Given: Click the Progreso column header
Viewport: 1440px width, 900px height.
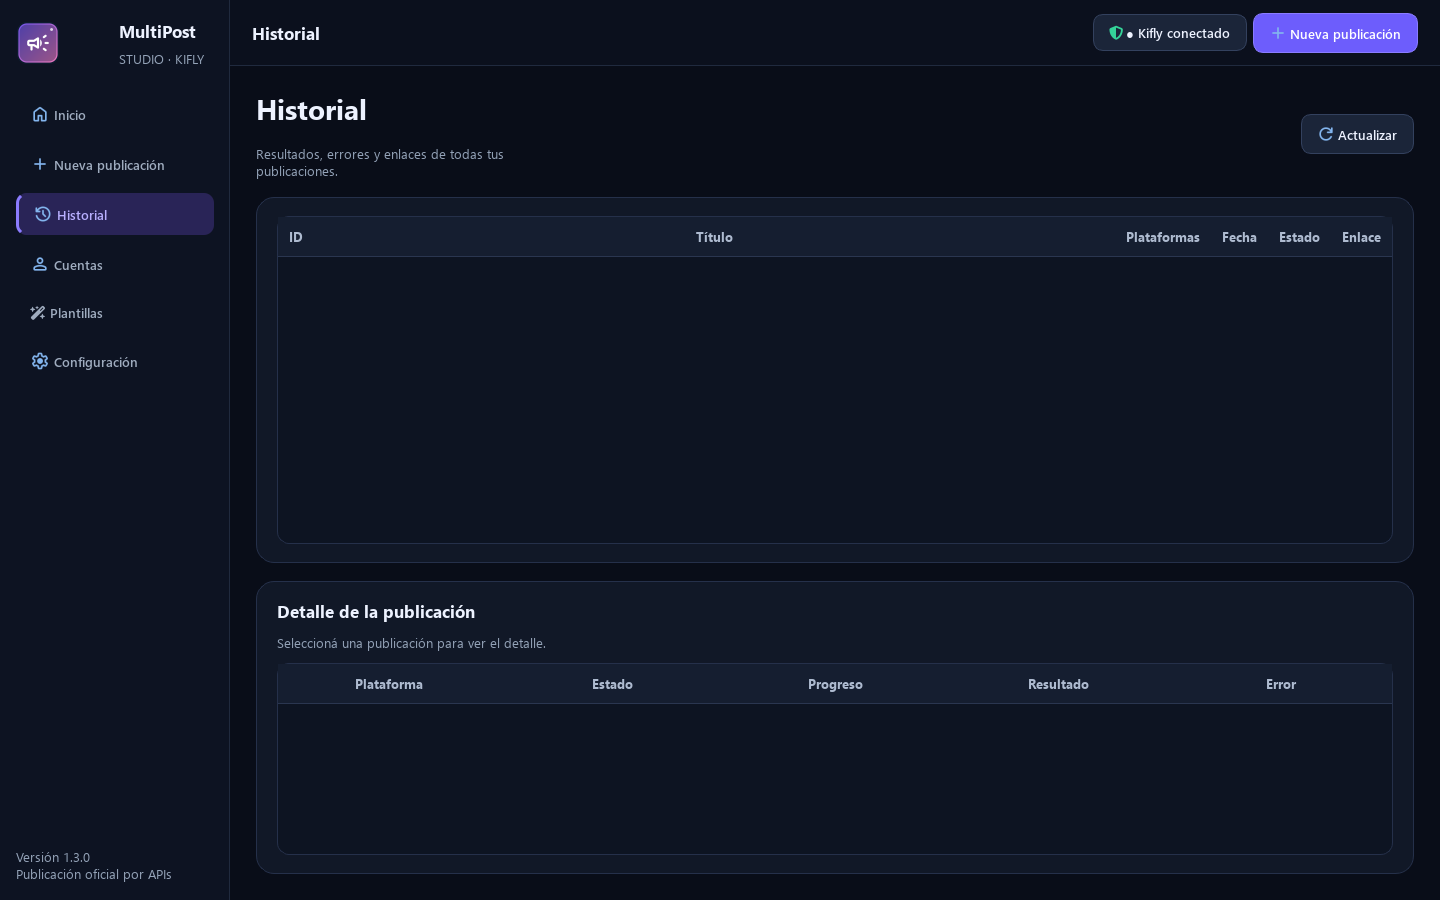Looking at the screenshot, I should click(x=835, y=684).
